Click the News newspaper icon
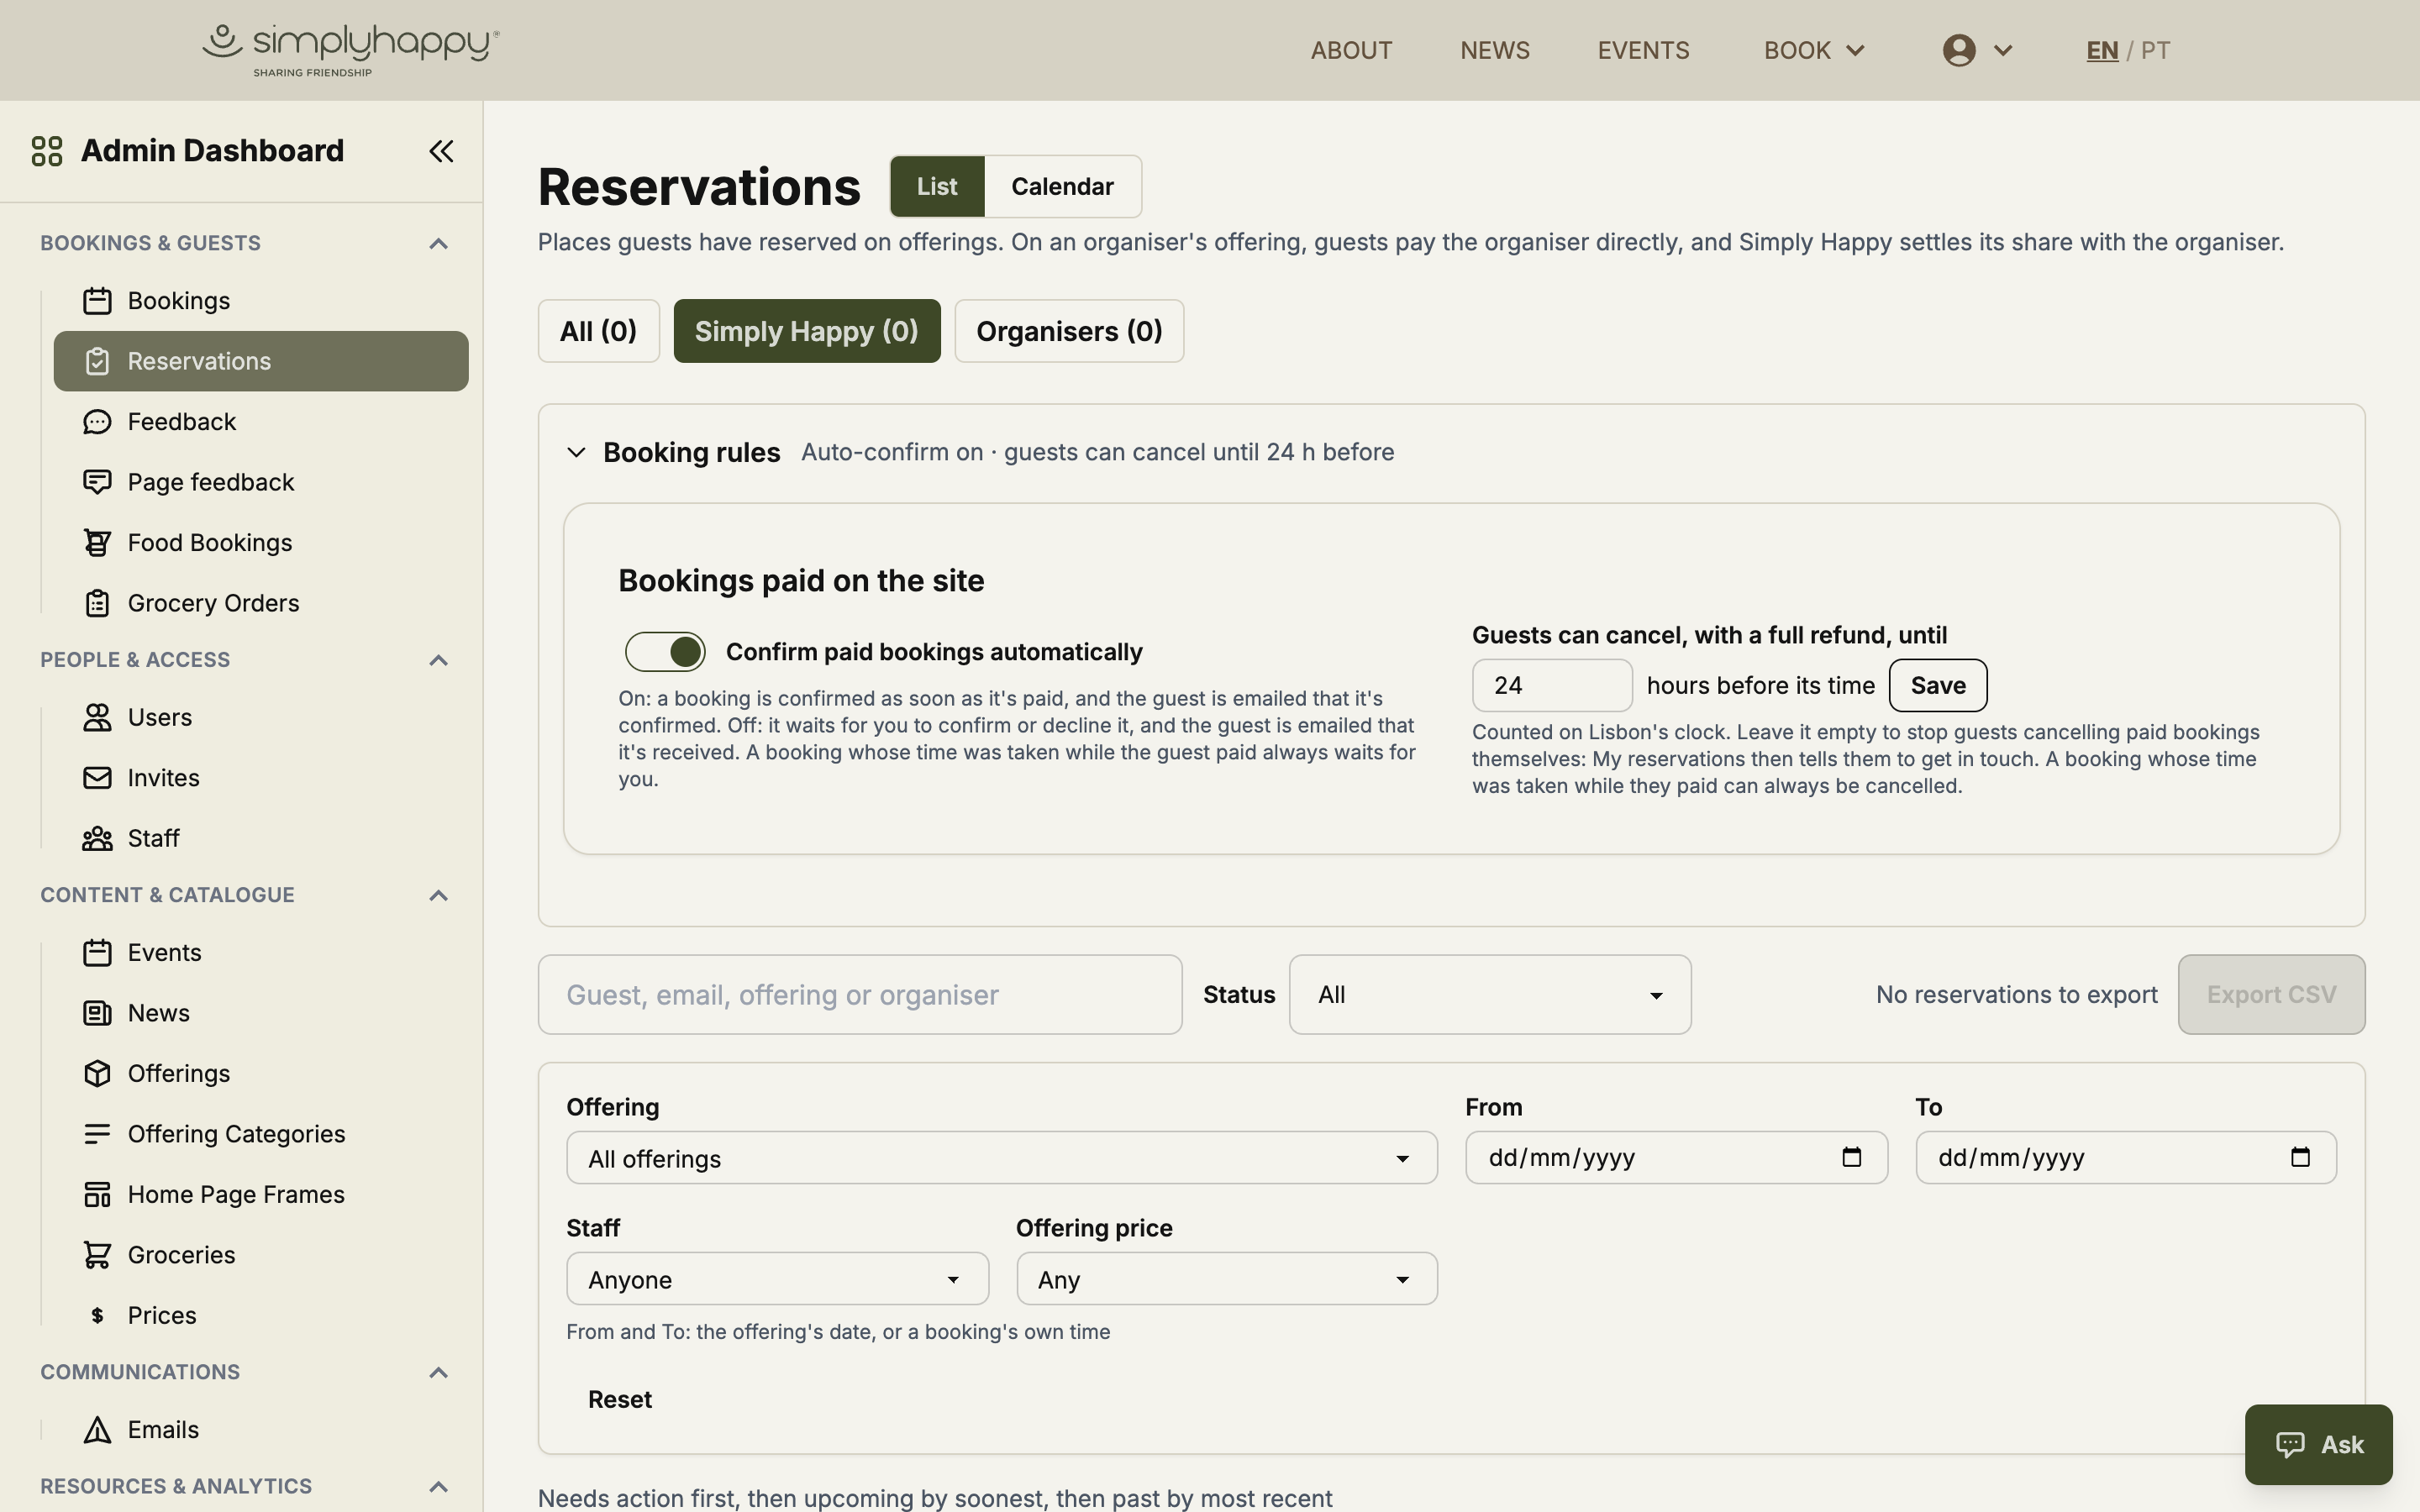 click(x=97, y=1013)
